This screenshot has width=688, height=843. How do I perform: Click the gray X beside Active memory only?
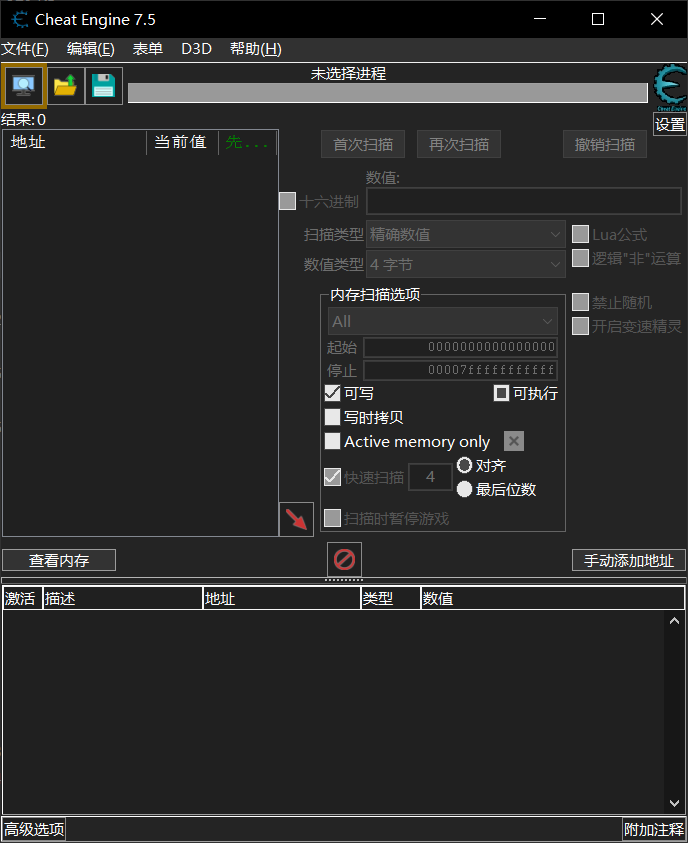pos(514,441)
